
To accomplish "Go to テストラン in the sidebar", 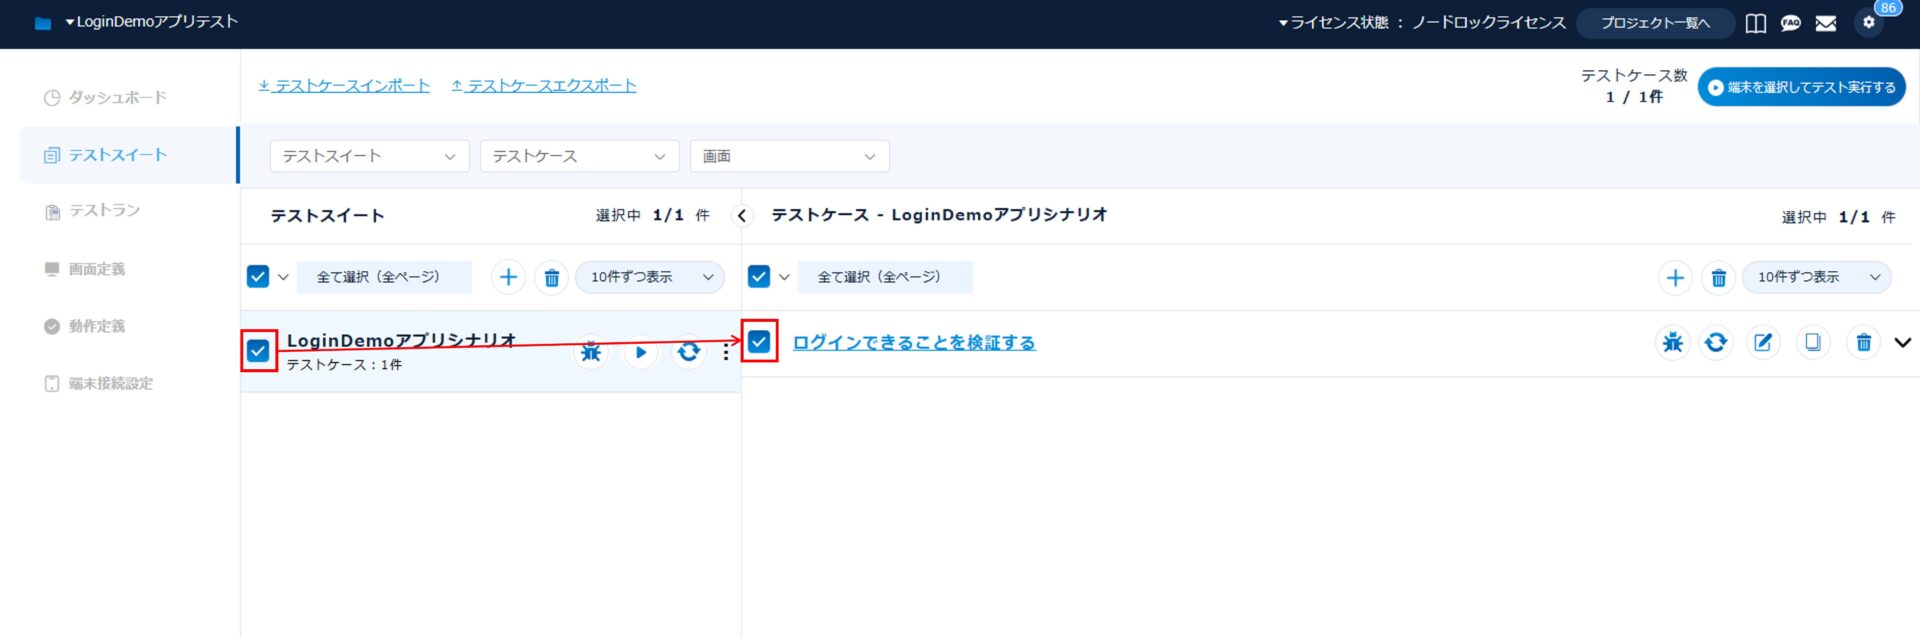I will (x=104, y=211).
